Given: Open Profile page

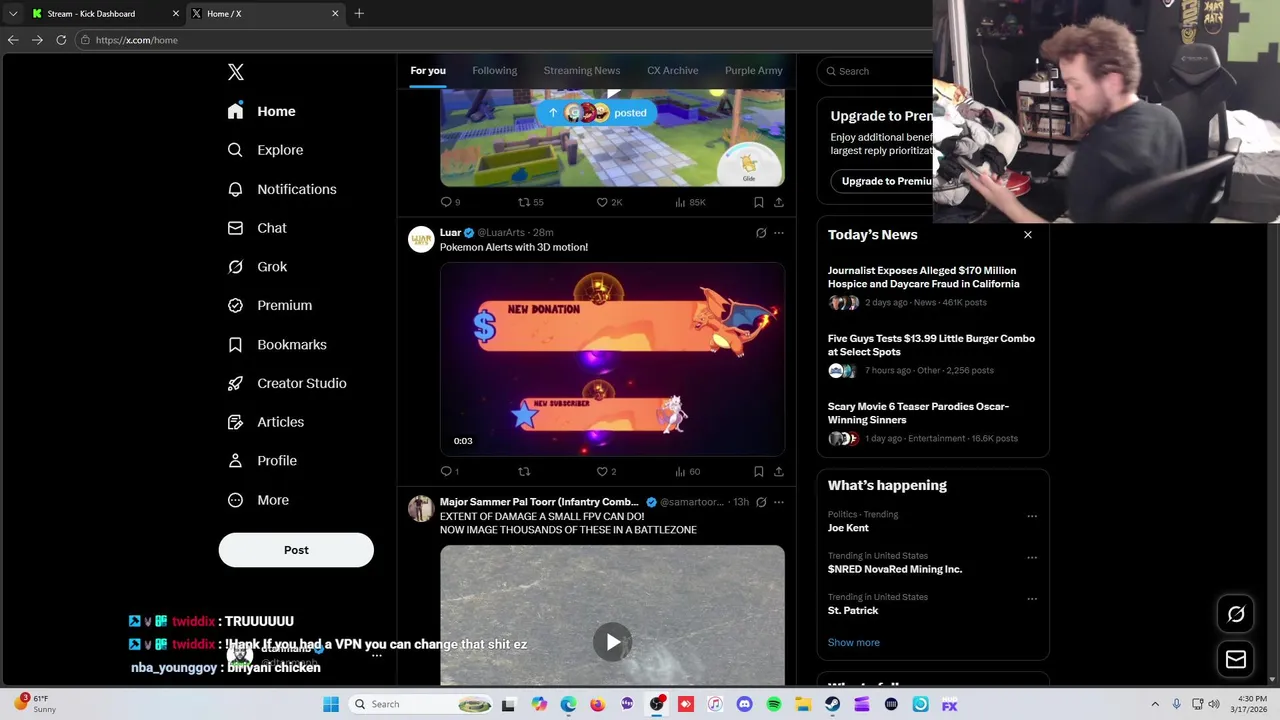Looking at the screenshot, I should point(262,461).
